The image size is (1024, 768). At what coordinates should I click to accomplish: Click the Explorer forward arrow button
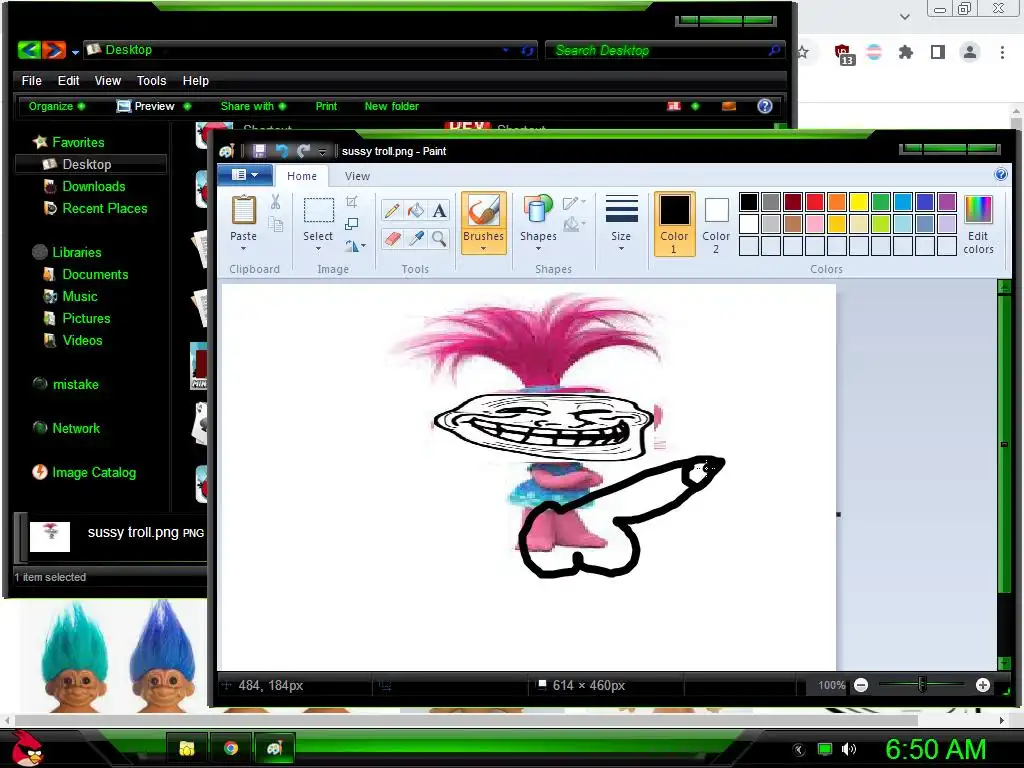54,50
